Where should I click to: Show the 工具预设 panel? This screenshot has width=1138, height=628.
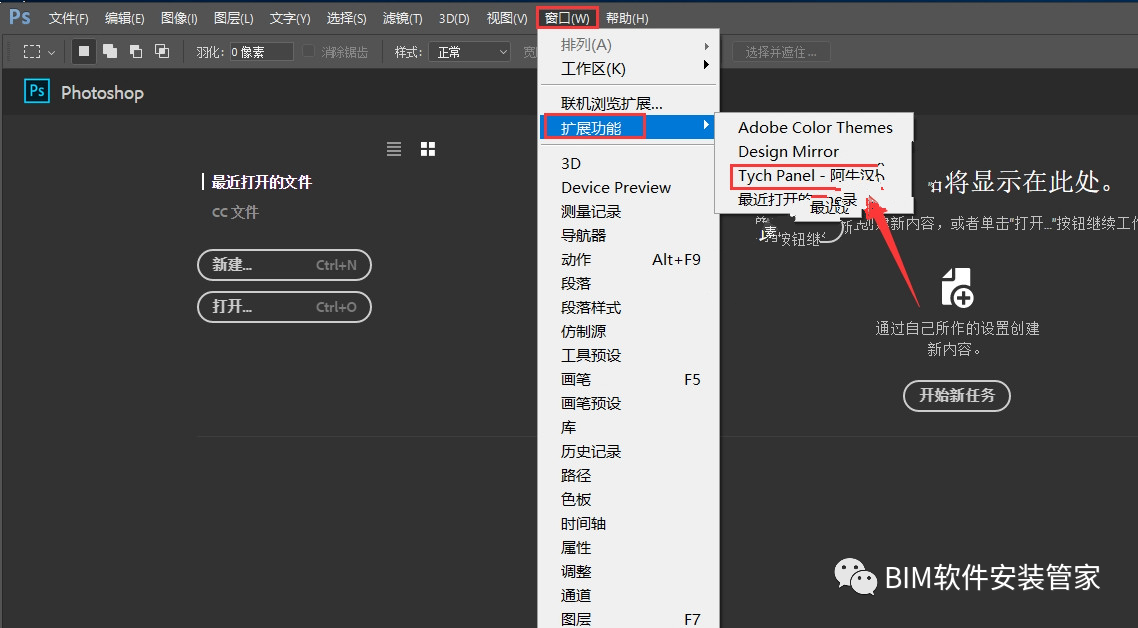(x=629, y=355)
